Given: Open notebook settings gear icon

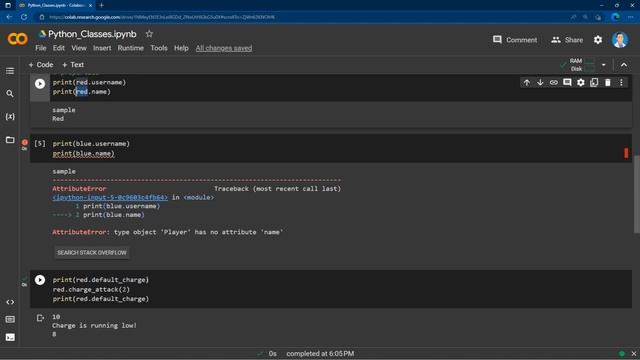Looking at the screenshot, I should click(598, 40).
